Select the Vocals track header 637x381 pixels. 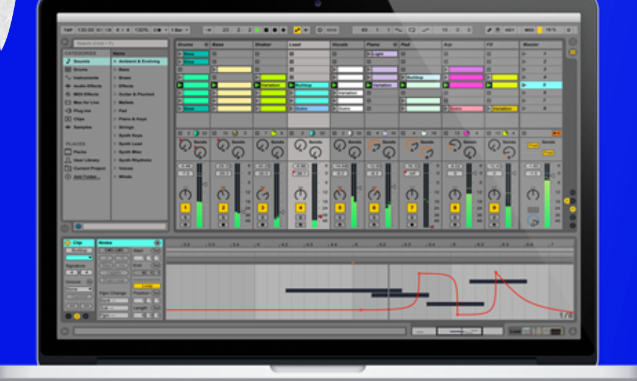347,44
